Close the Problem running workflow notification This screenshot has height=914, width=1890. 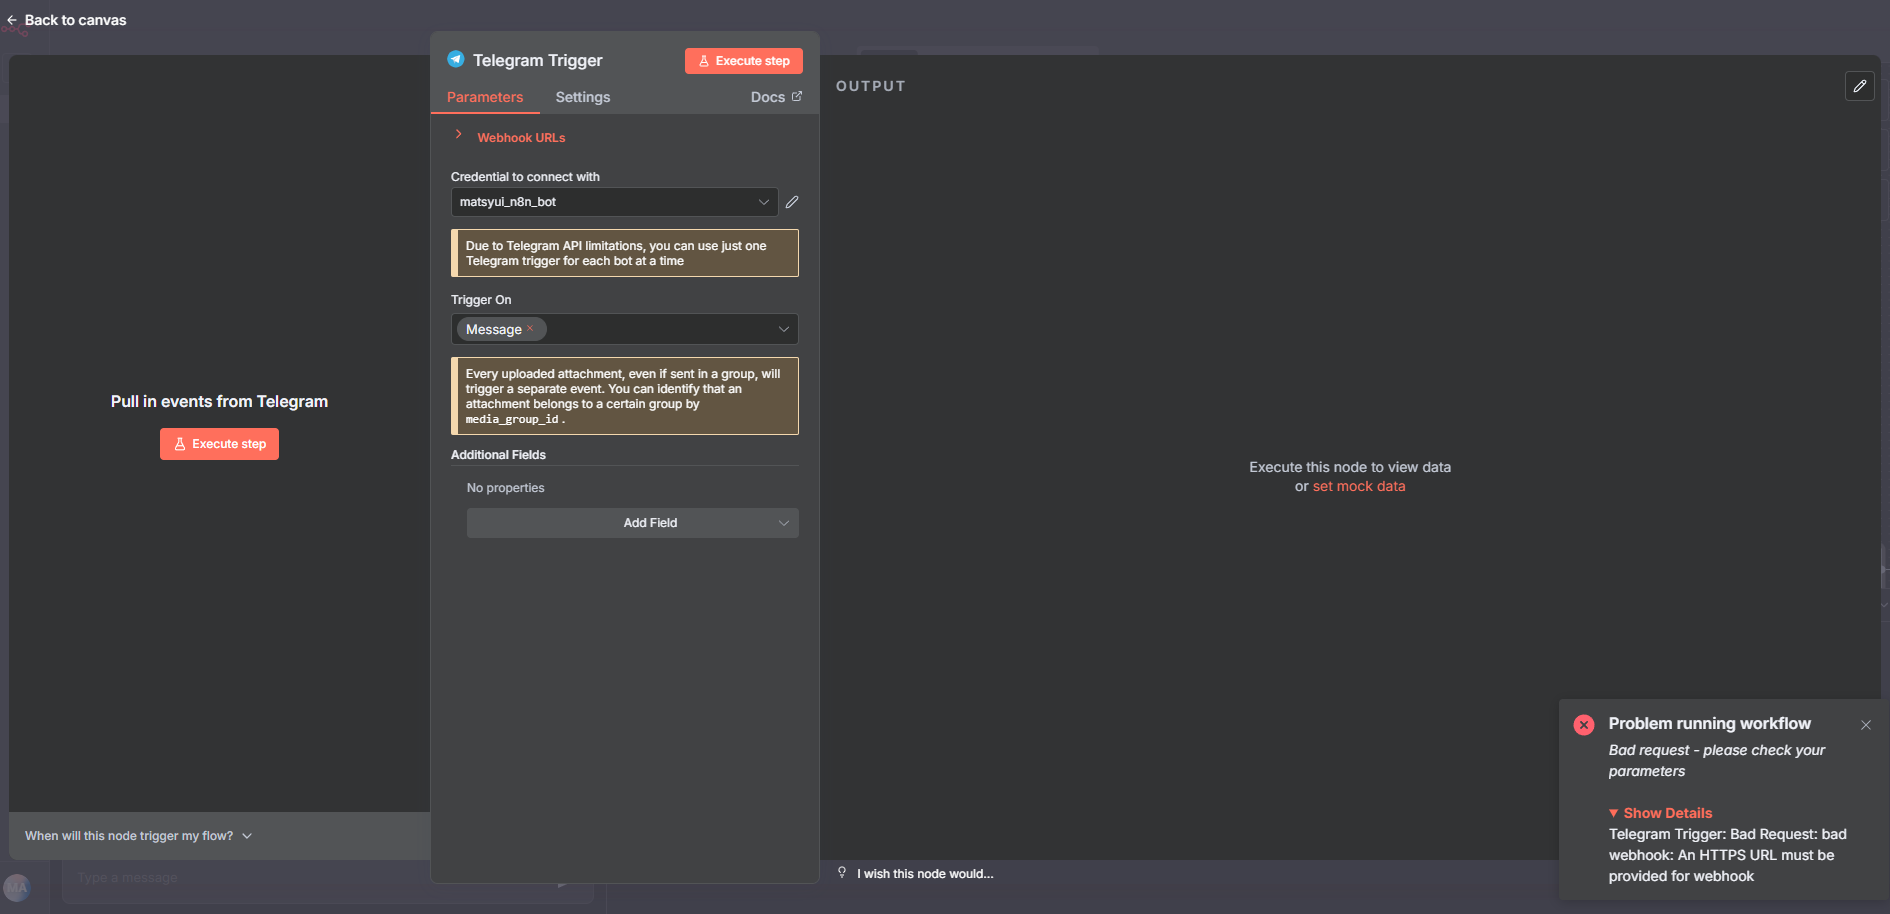coord(1865,725)
